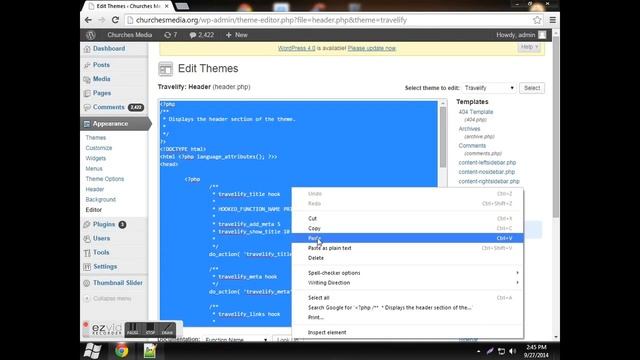Click admin avatar next to Howdy, admin

pos(542,35)
